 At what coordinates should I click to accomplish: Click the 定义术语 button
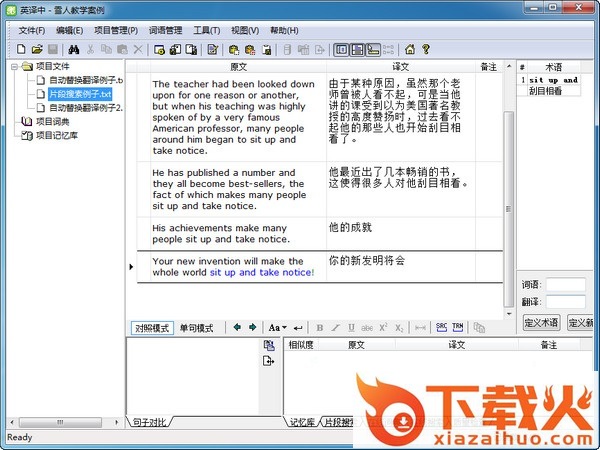click(x=541, y=323)
